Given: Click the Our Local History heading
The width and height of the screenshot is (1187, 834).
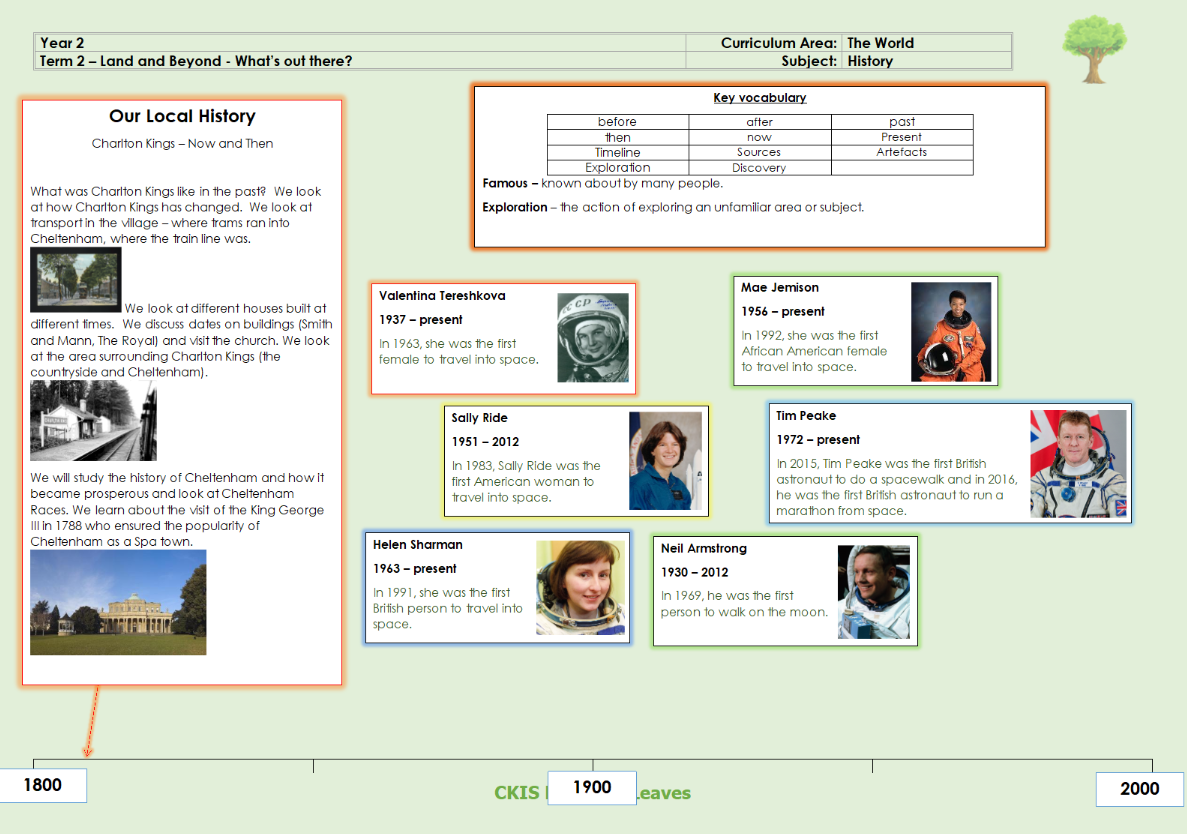Looking at the screenshot, I should (182, 117).
